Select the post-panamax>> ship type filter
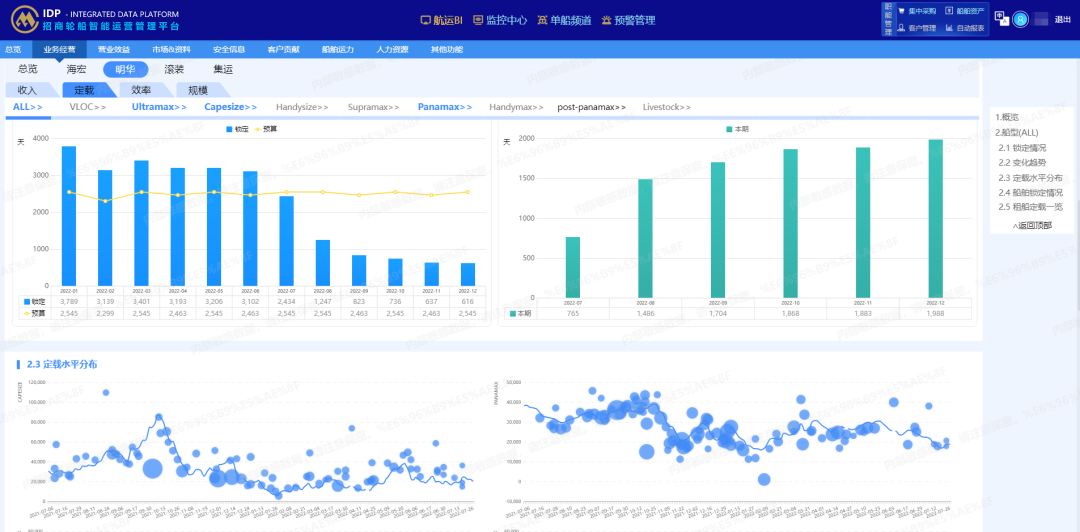 [x=592, y=107]
